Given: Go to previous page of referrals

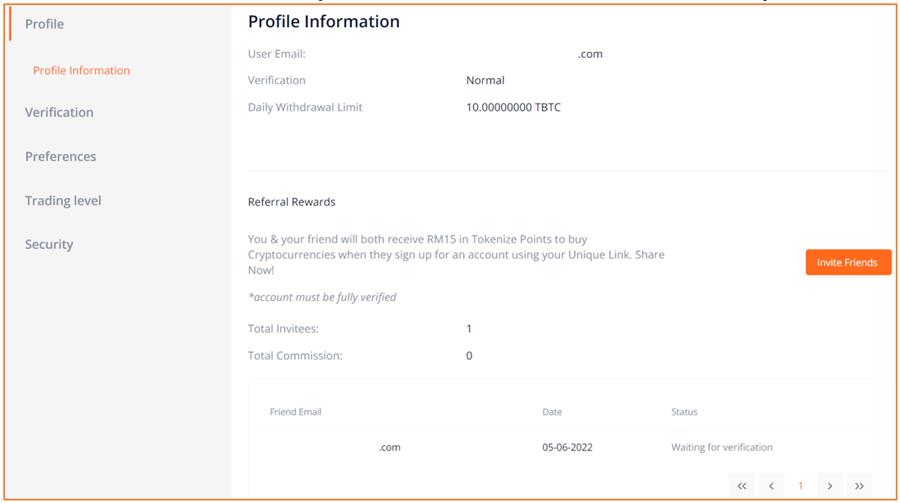Looking at the screenshot, I should click(771, 486).
